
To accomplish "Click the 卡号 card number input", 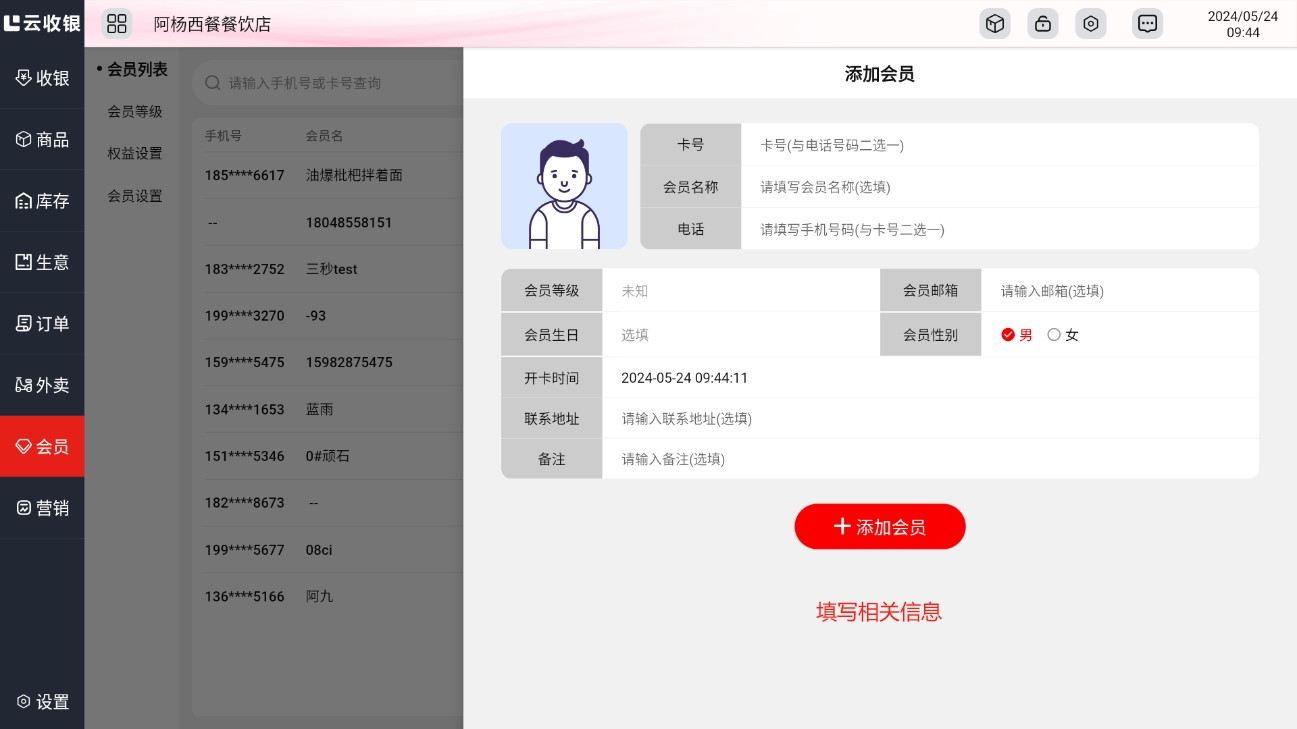I will (998, 145).
